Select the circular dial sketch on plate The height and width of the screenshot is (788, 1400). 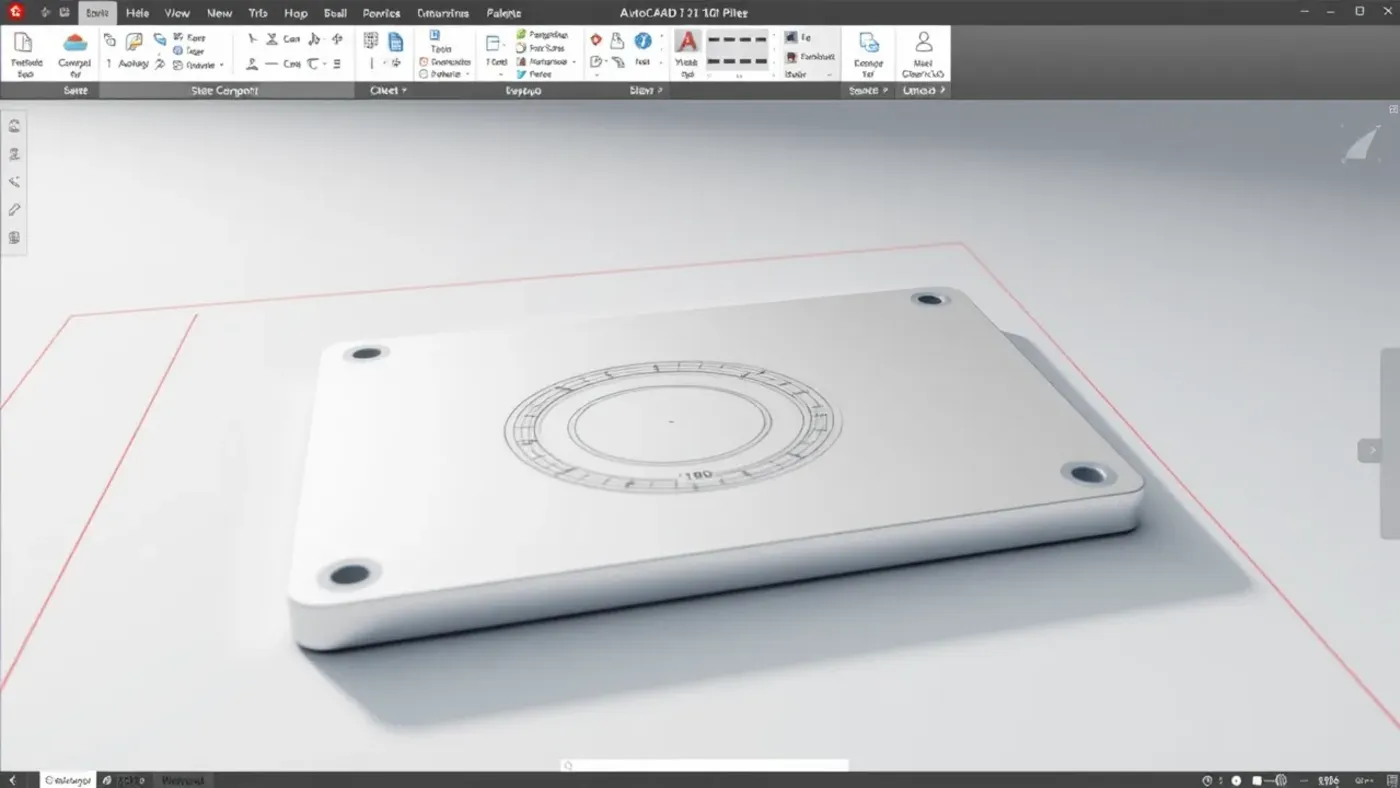(x=672, y=427)
